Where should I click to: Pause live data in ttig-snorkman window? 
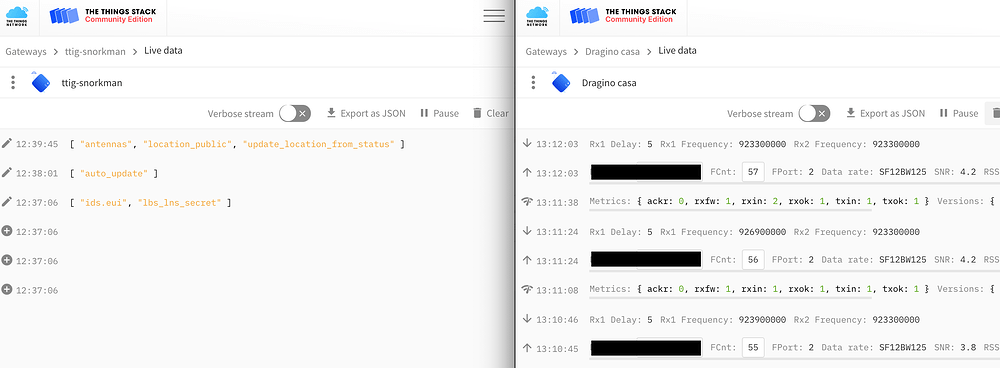(x=439, y=114)
